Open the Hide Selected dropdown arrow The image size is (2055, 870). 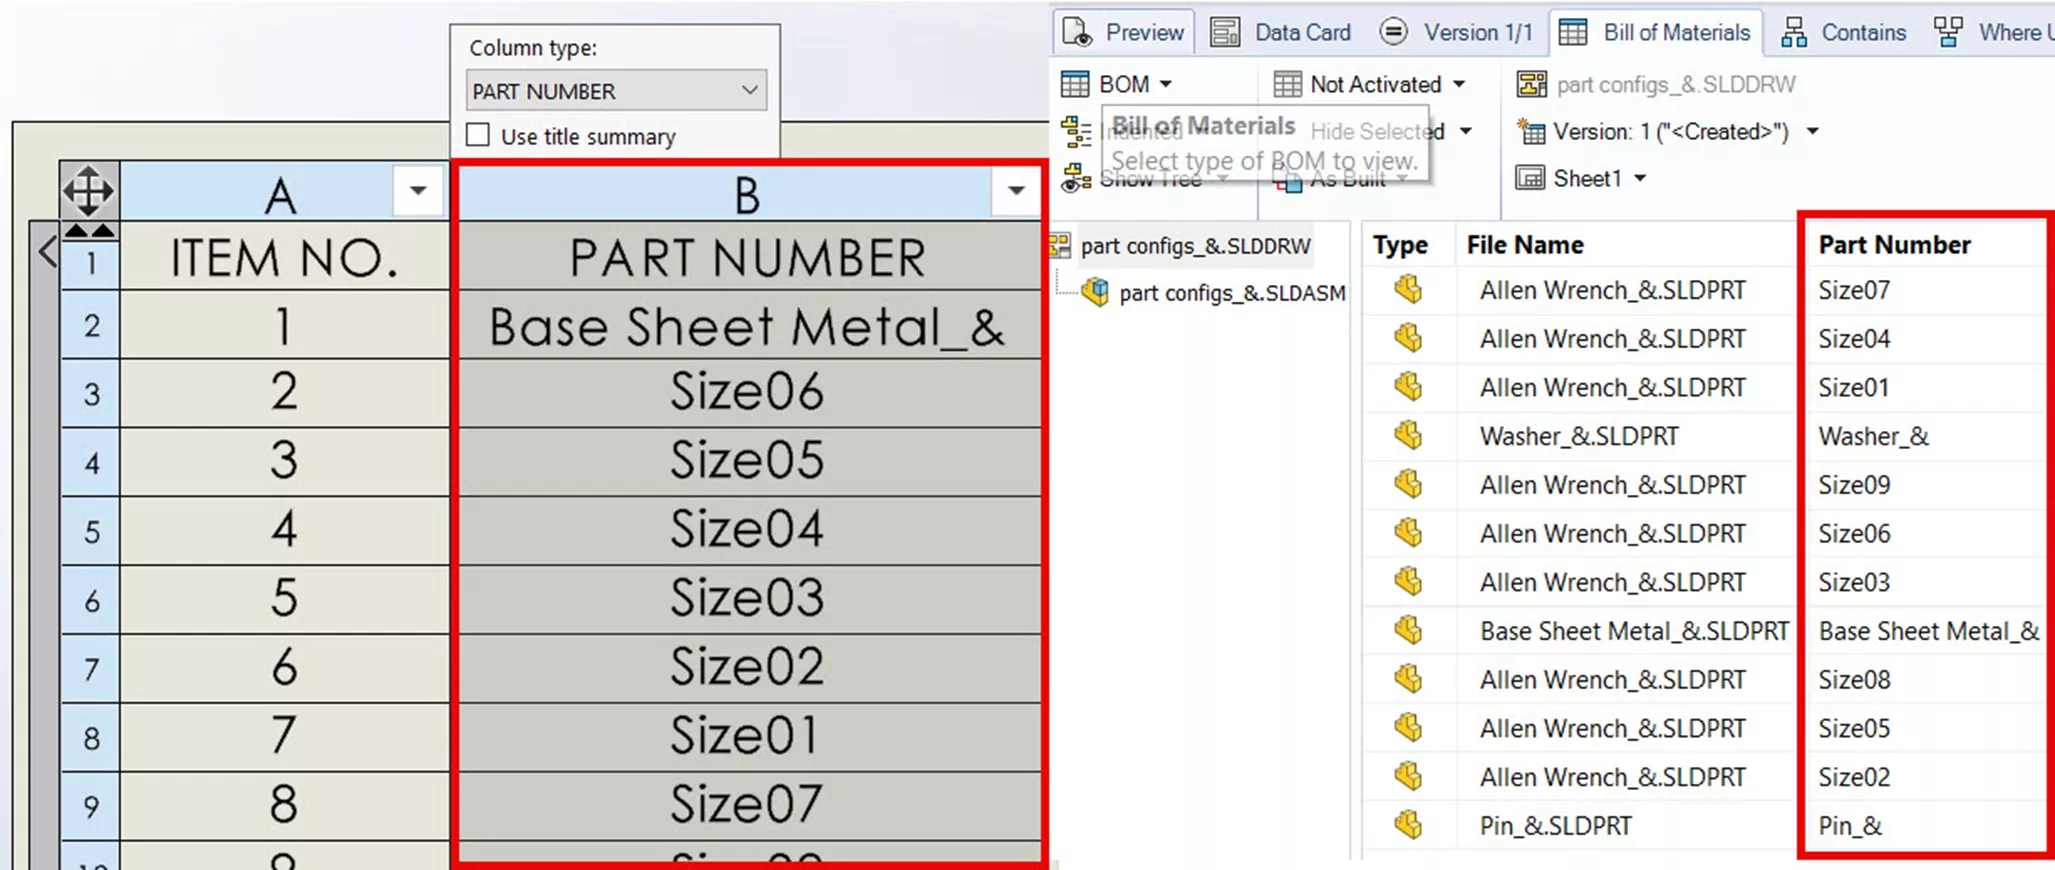point(1465,131)
